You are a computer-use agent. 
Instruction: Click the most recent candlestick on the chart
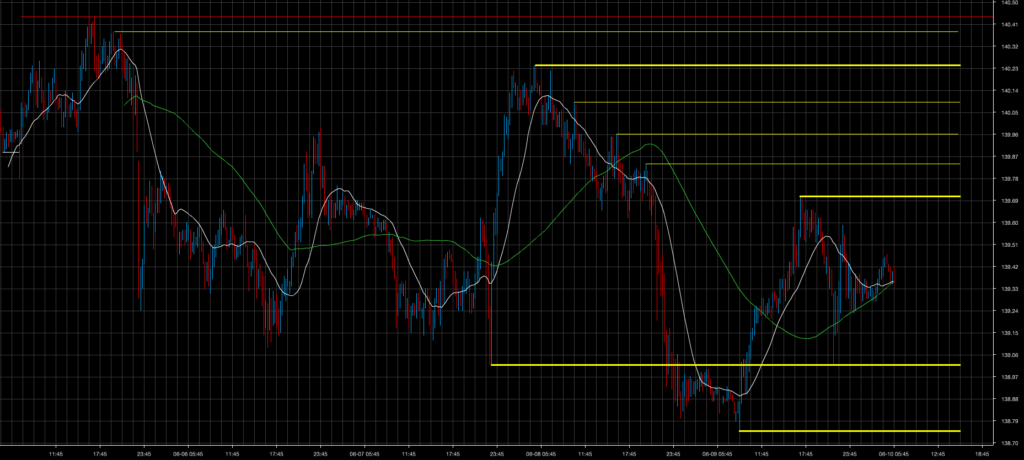pyautogui.click(x=892, y=275)
